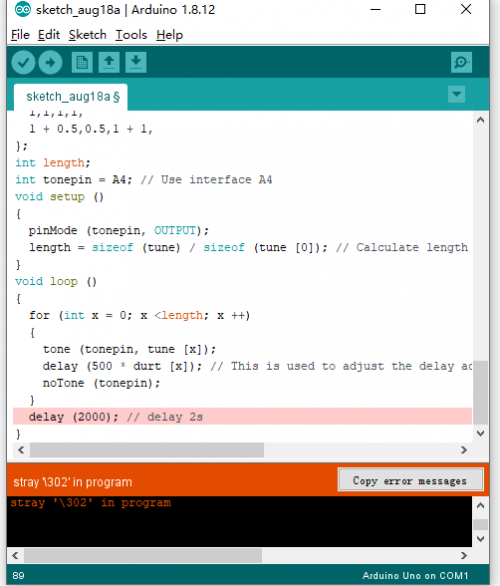Screen dimensions: 500x586
Task: Click 'pinMode (tonepin, OUTPUT);' line
Action: (x=119, y=231)
